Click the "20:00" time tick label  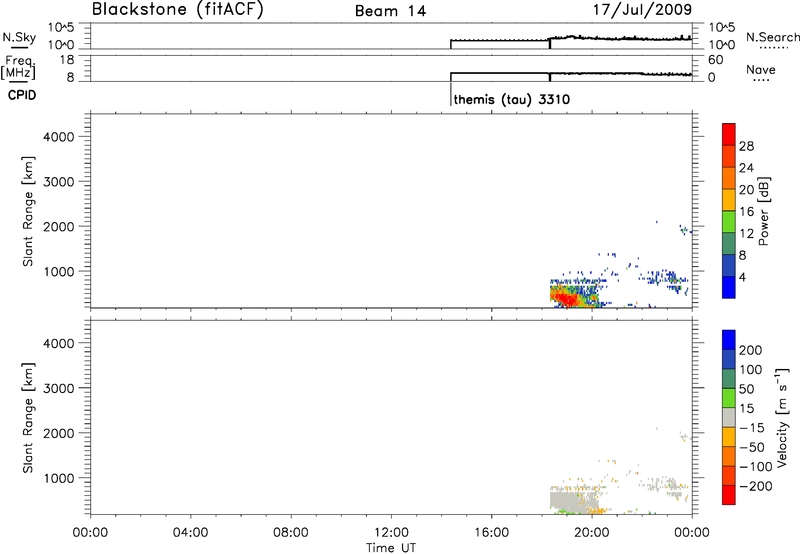[x=592, y=533]
